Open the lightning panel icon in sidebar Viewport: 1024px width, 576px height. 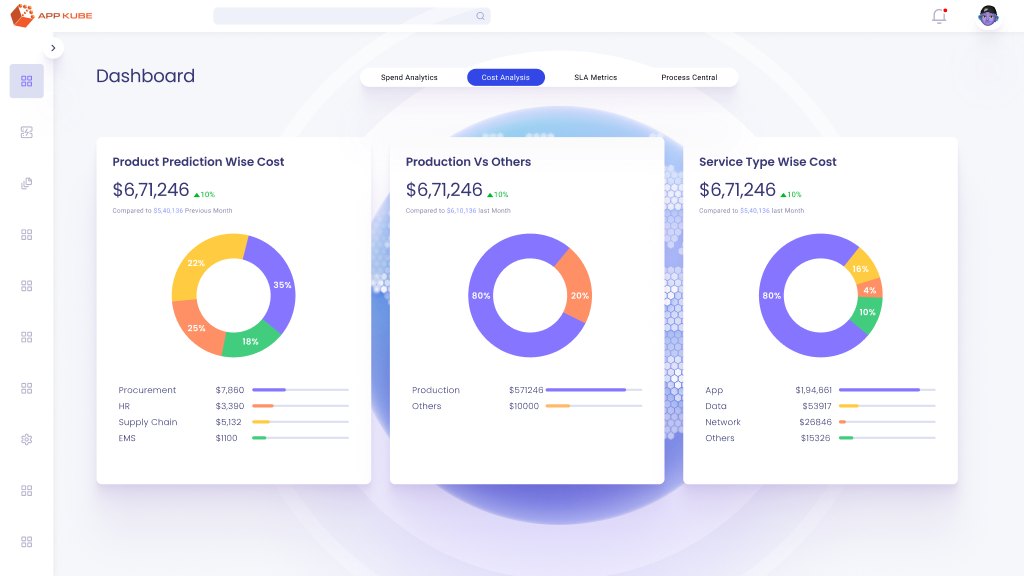[27, 133]
